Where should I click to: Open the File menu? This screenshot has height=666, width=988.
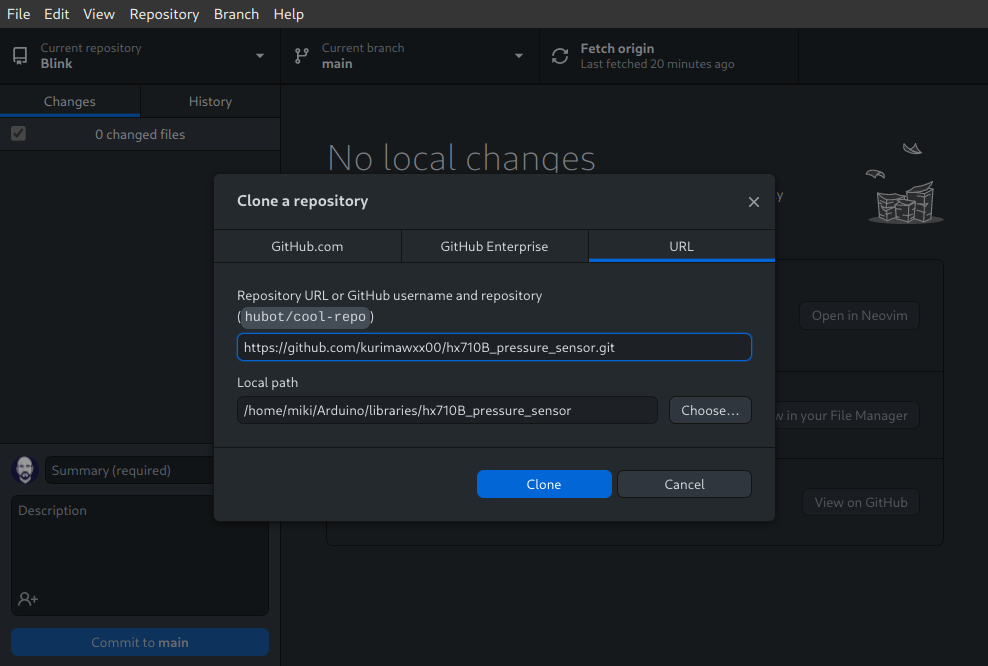[x=18, y=14]
